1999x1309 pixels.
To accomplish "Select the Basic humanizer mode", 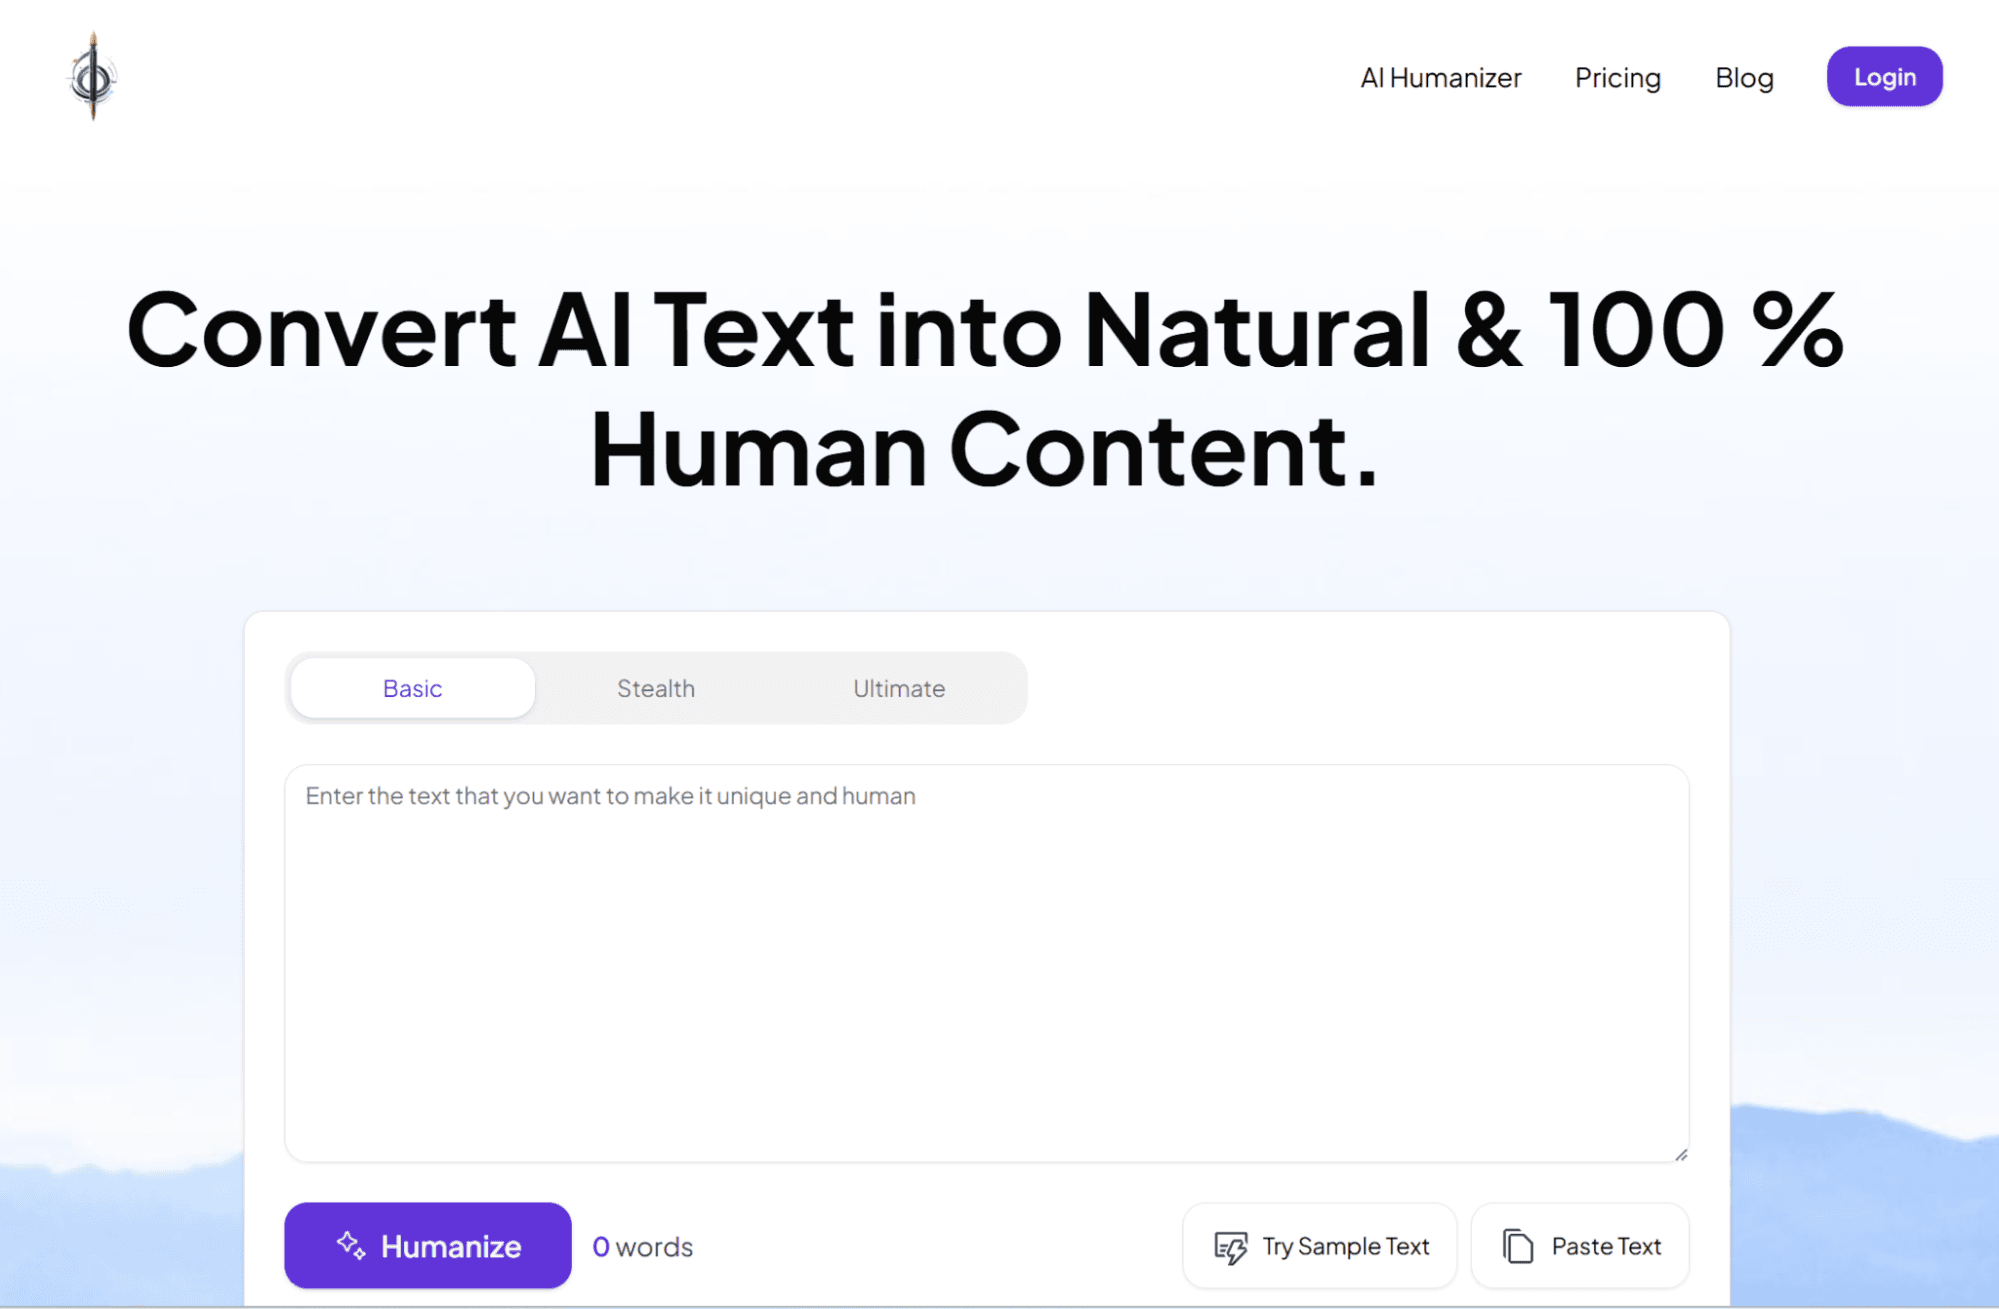I will coord(412,688).
